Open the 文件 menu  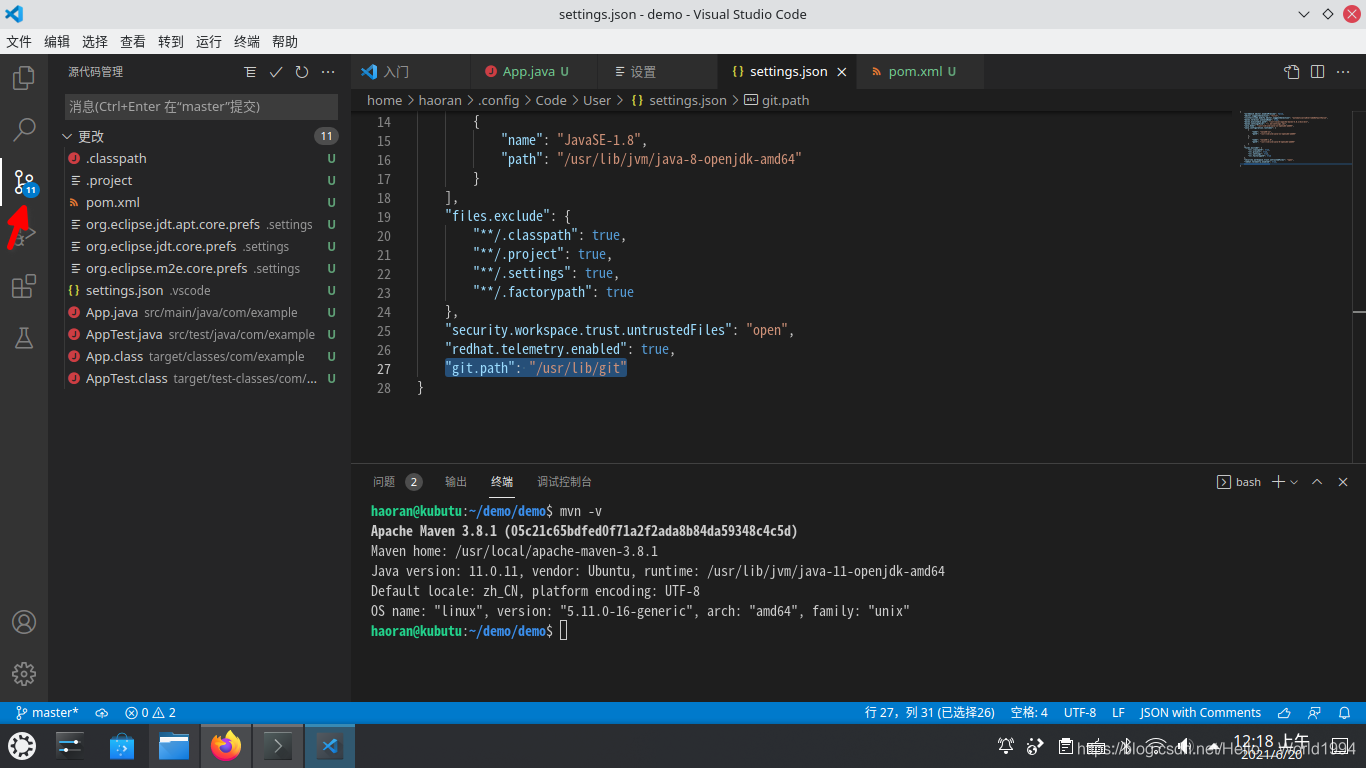point(19,42)
